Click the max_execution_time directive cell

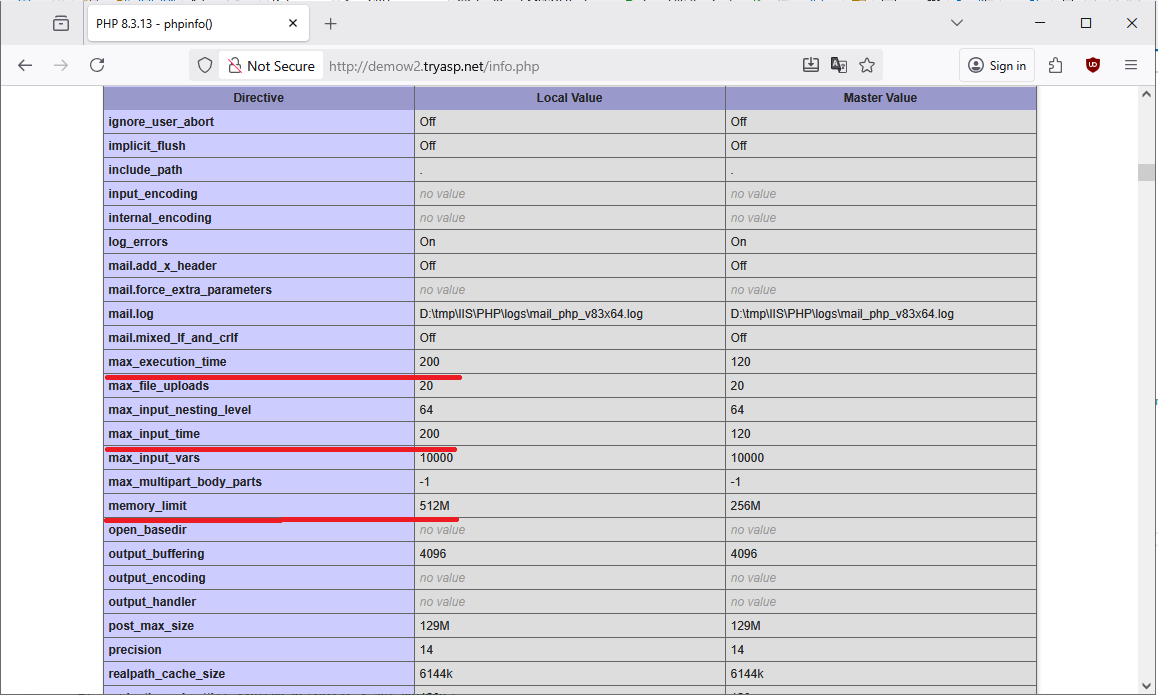(167, 362)
